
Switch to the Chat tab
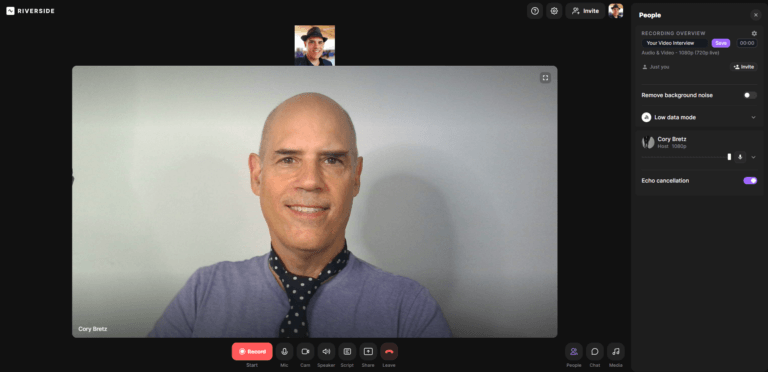pyautogui.click(x=595, y=351)
